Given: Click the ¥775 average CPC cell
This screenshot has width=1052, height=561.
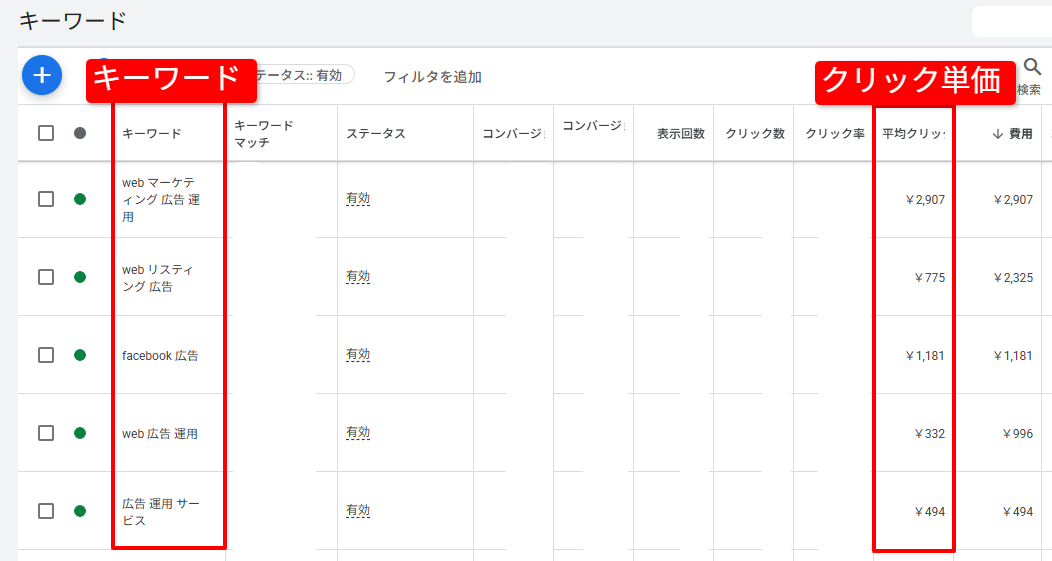Looking at the screenshot, I should (930, 278).
